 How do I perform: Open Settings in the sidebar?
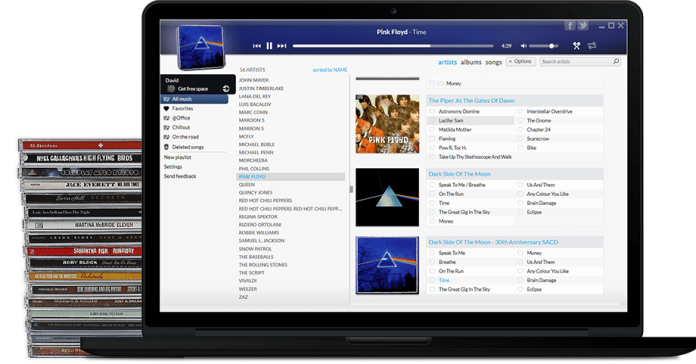(173, 167)
